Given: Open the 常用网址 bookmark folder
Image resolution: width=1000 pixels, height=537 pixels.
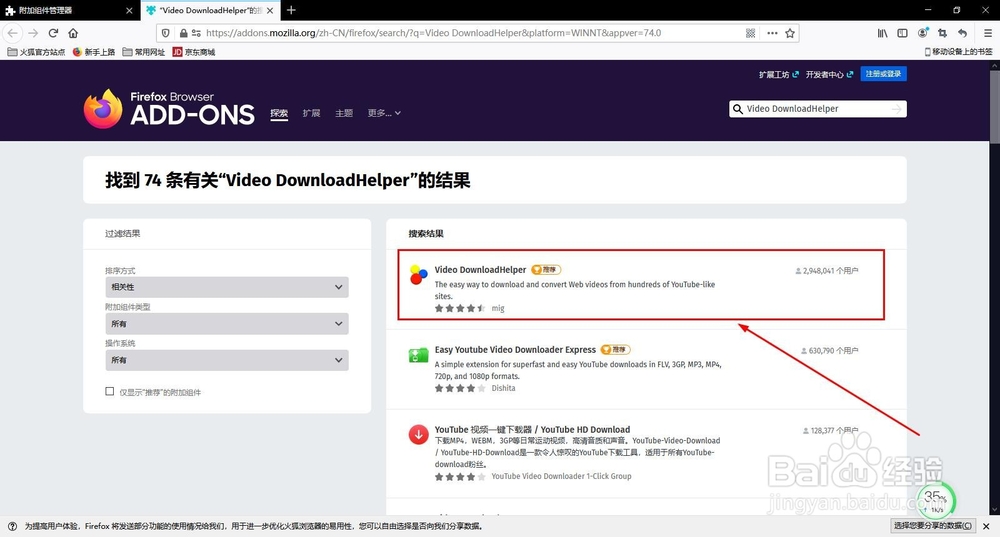Looking at the screenshot, I should [x=143, y=52].
